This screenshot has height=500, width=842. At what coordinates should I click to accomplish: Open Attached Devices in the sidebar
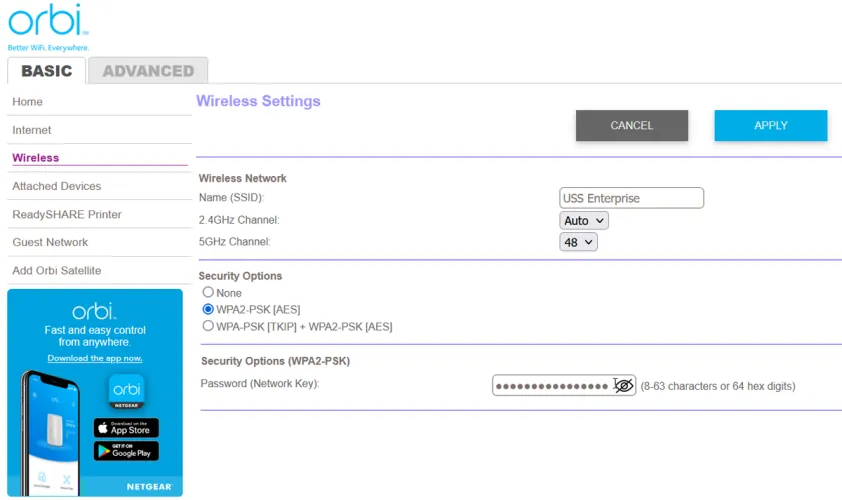[57, 186]
